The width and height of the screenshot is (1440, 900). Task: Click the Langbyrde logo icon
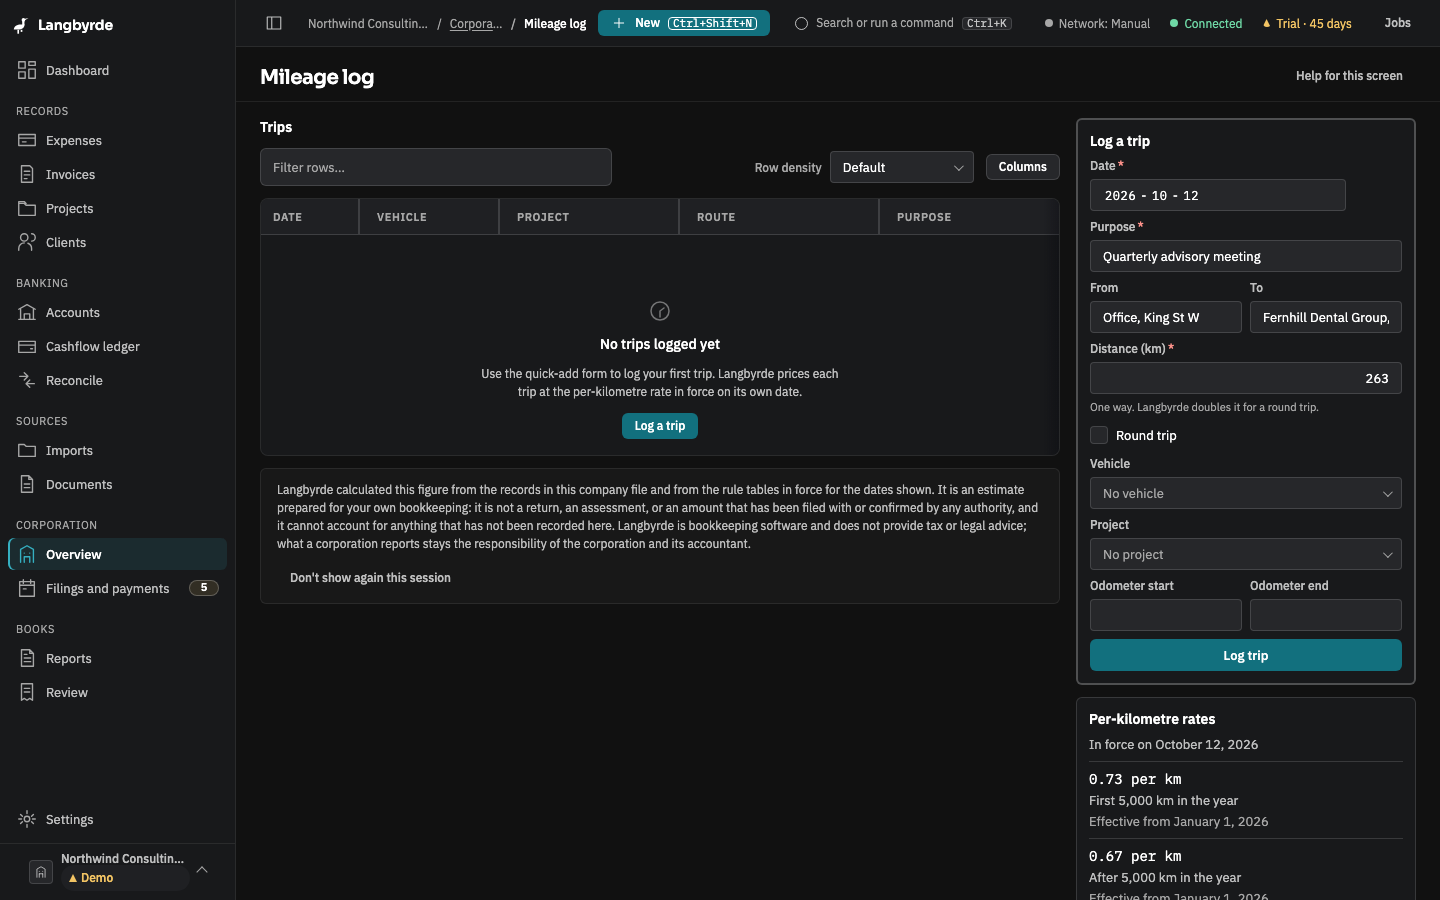pyautogui.click(x=21, y=26)
